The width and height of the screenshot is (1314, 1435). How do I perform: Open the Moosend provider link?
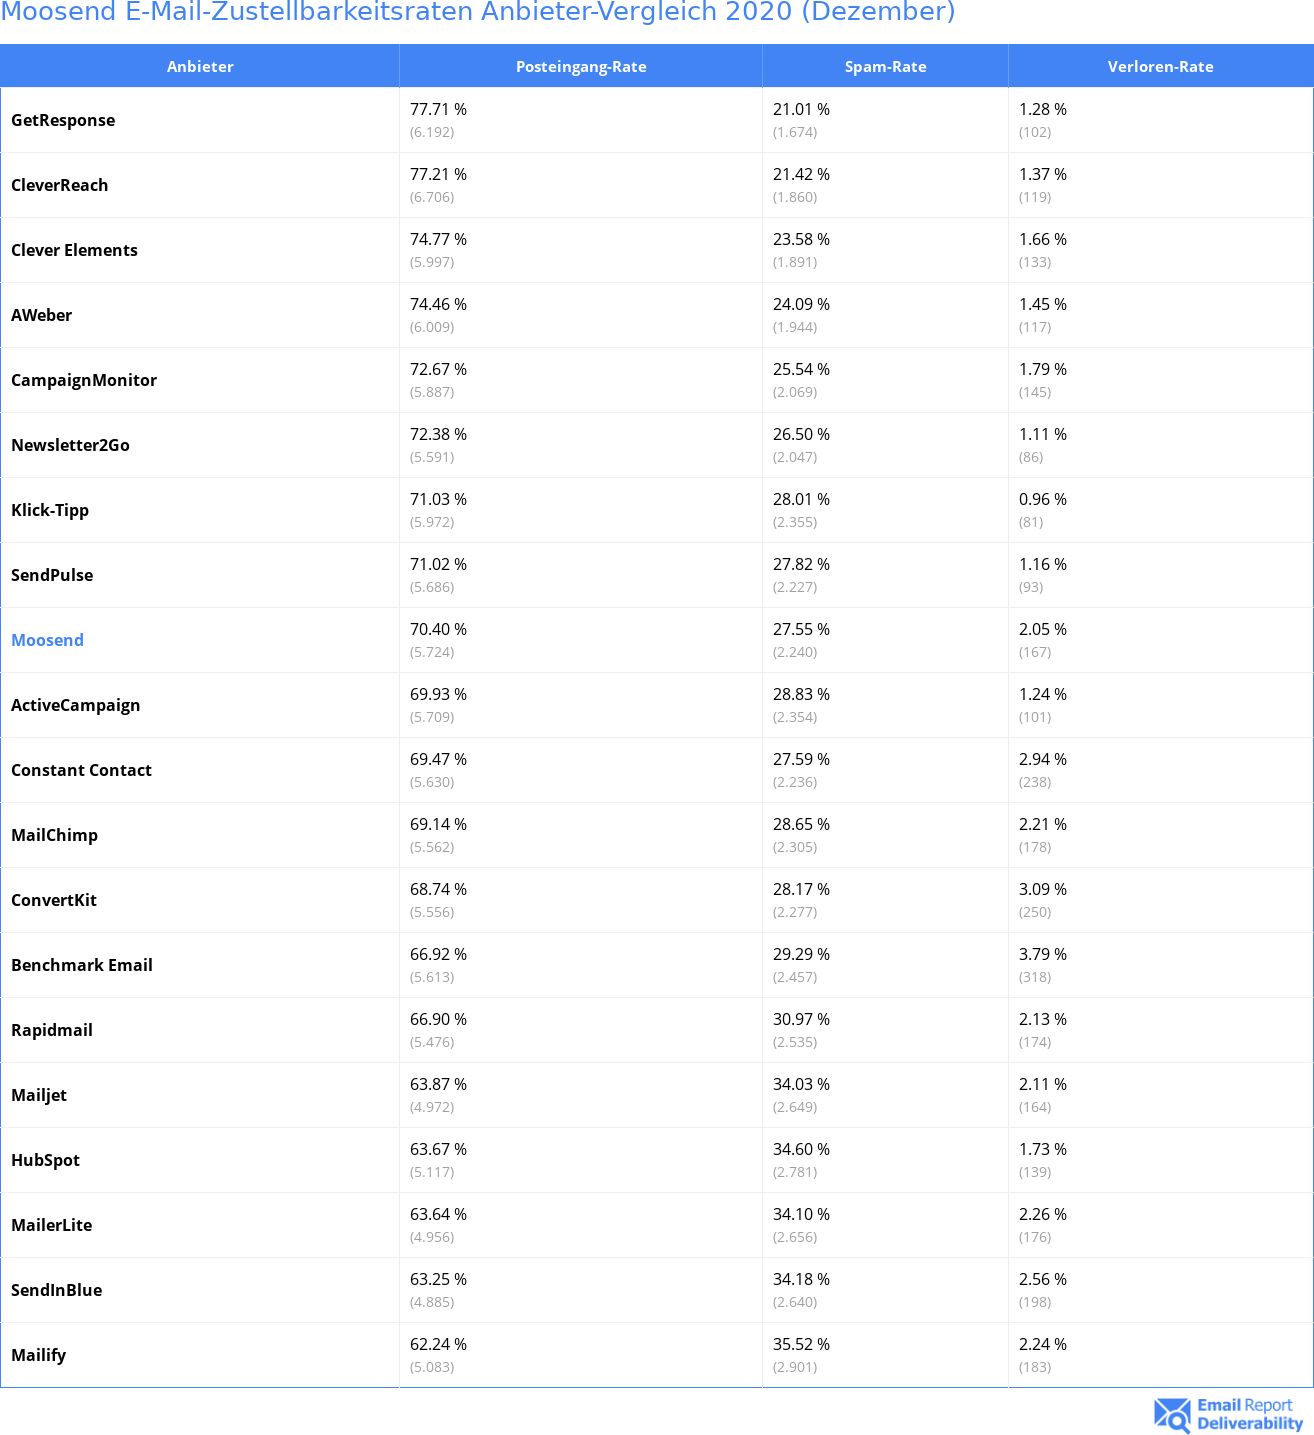click(x=47, y=640)
